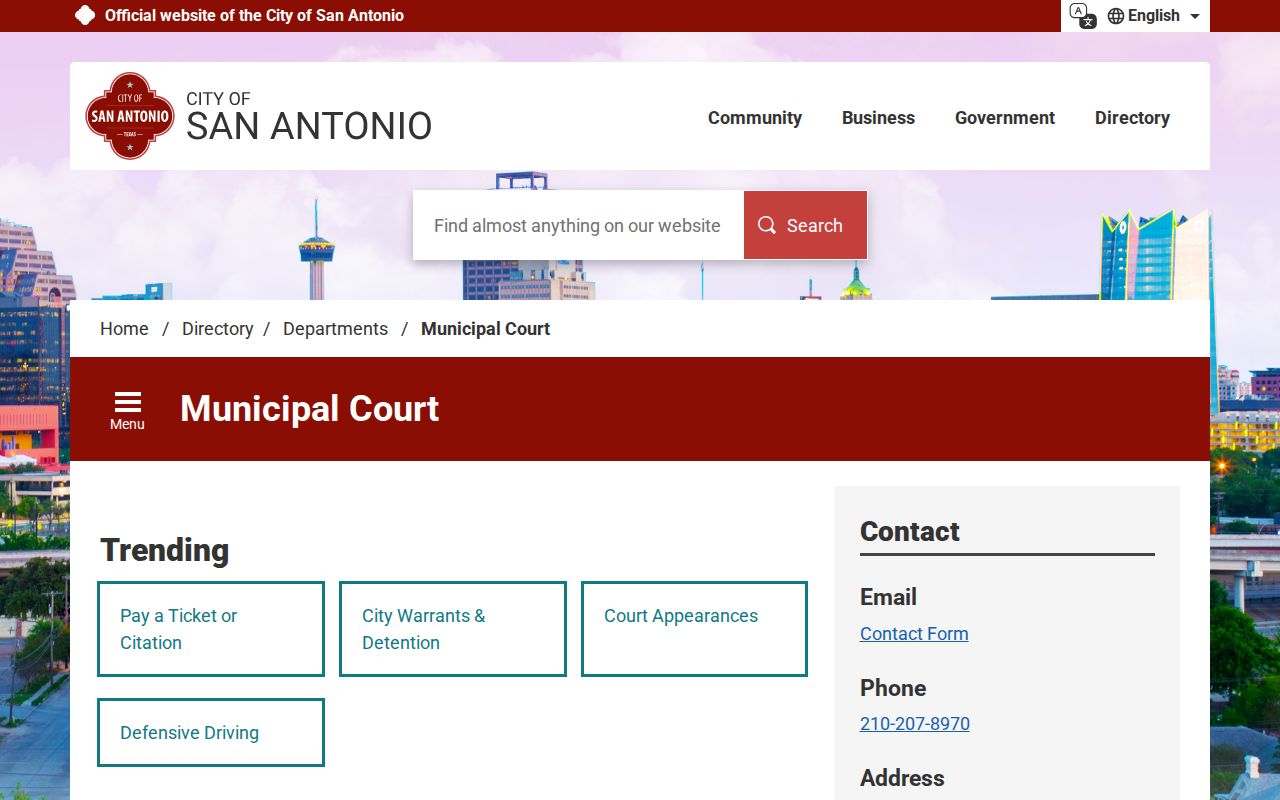This screenshot has height=800, width=1280.
Task: Go to Departments breadcrumb link
Action: (335, 329)
